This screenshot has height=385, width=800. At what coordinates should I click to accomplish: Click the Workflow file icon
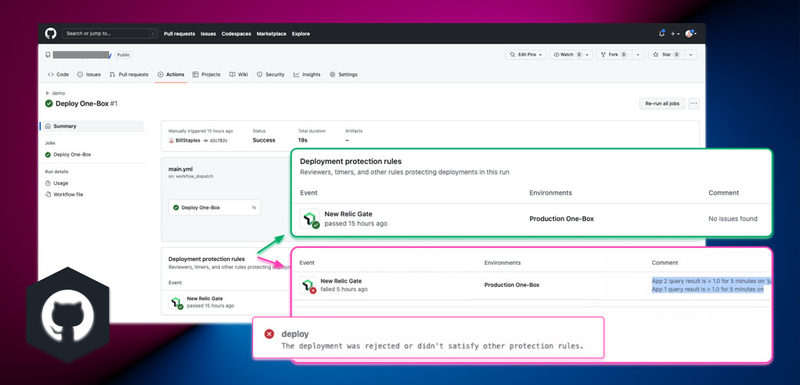[48, 194]
